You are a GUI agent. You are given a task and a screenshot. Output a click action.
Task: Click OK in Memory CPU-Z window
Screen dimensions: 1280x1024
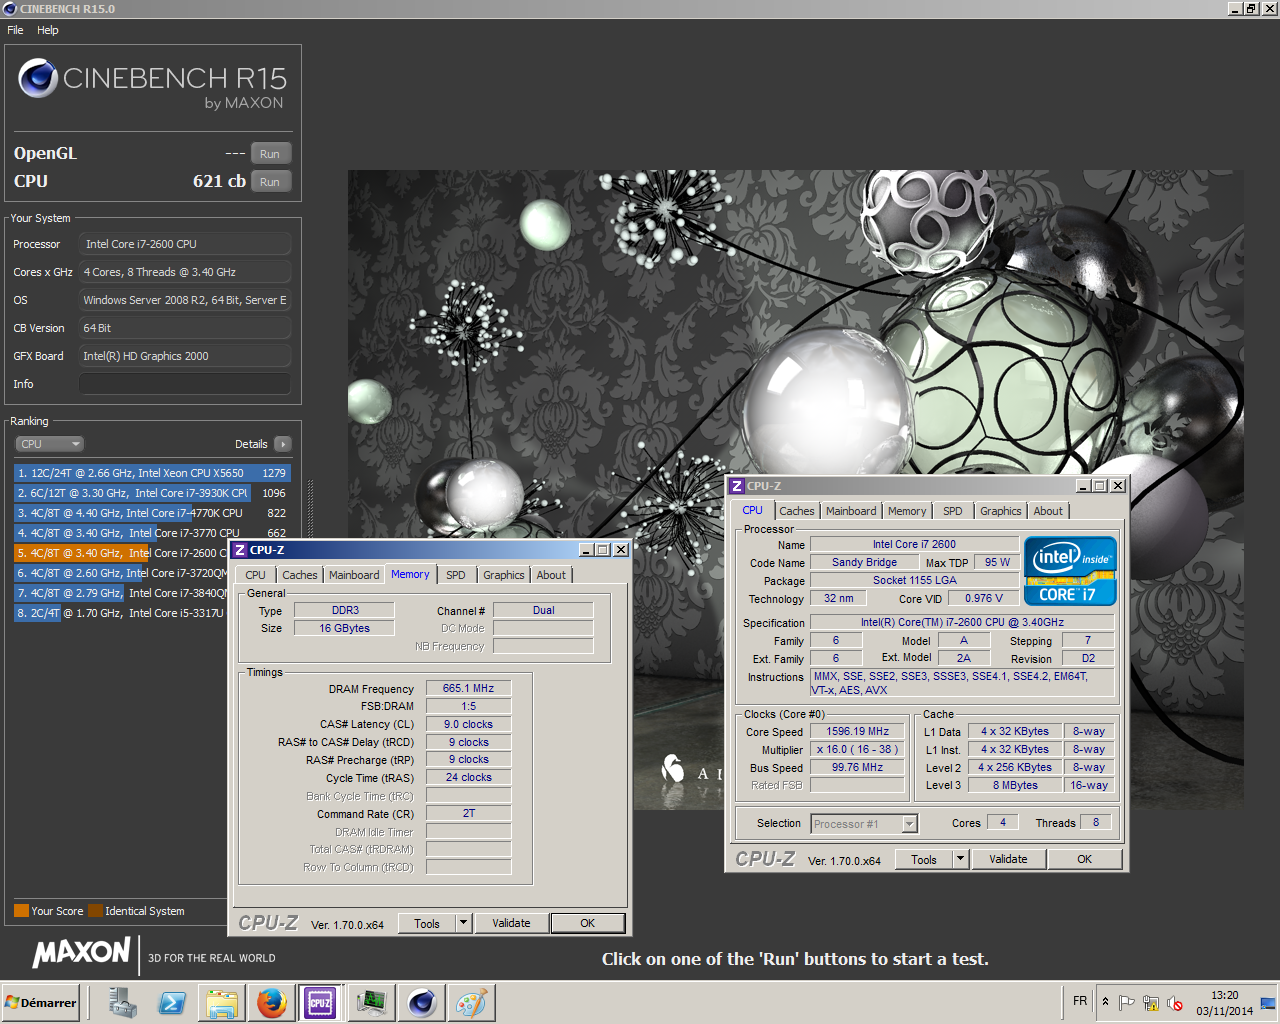click(x=588, y=923)
